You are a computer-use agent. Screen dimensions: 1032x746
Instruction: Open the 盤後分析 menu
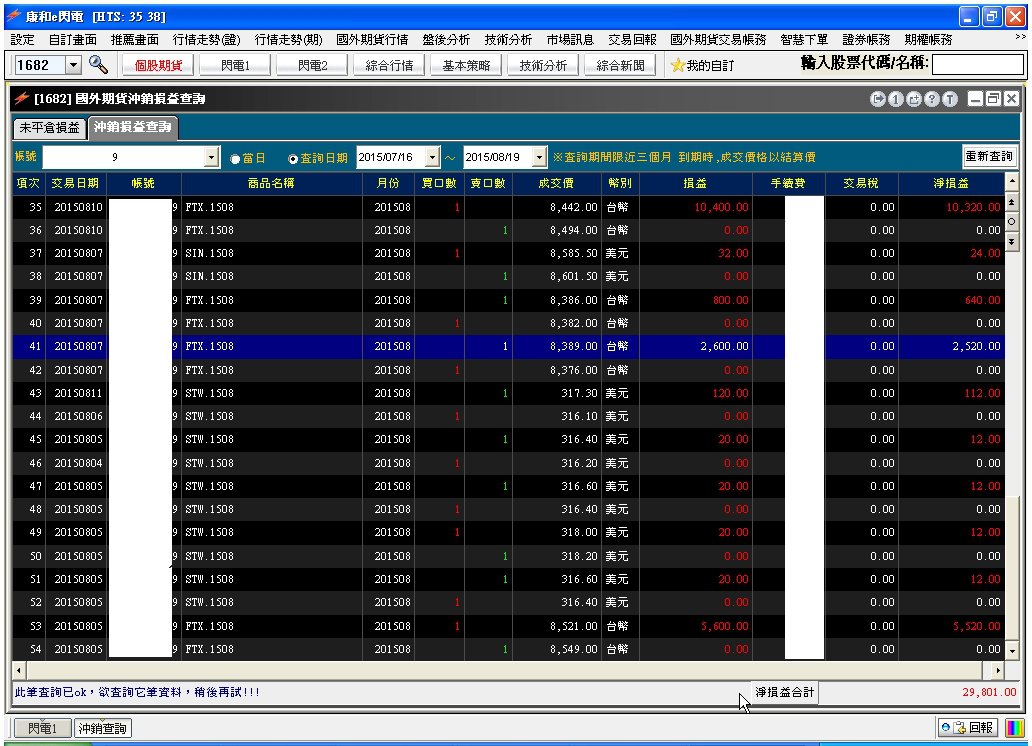tap(446, 40)
